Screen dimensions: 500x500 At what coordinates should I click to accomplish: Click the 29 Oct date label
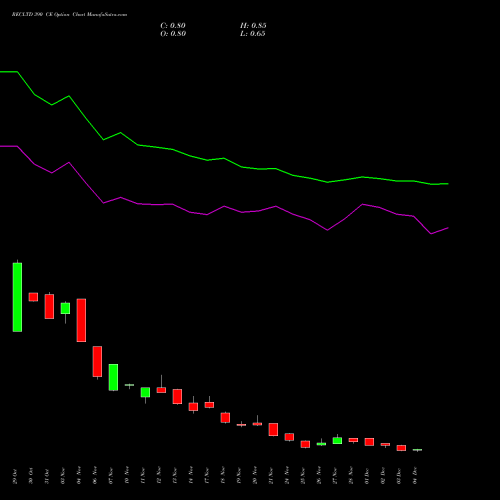pos(15,476)
